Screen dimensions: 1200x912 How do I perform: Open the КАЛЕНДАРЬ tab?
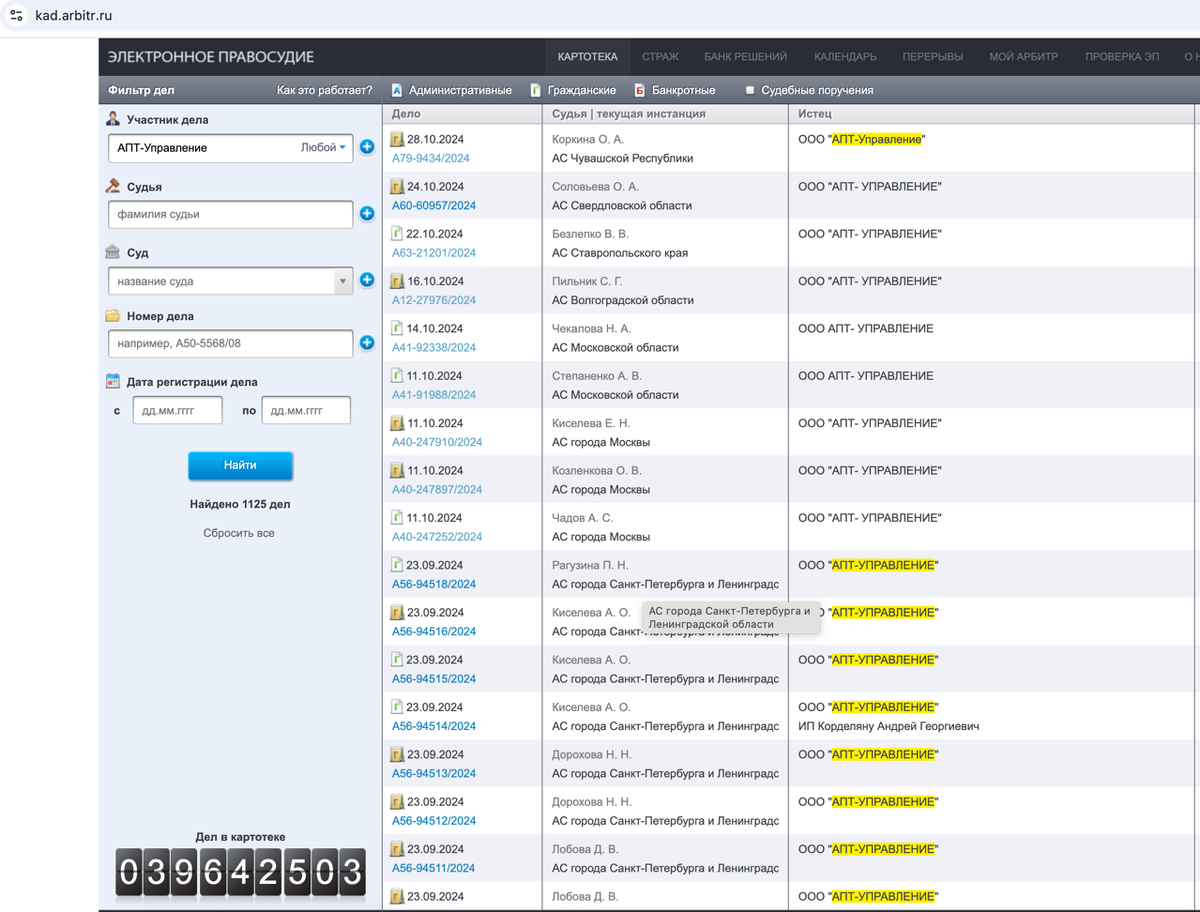tap(845, 57)
